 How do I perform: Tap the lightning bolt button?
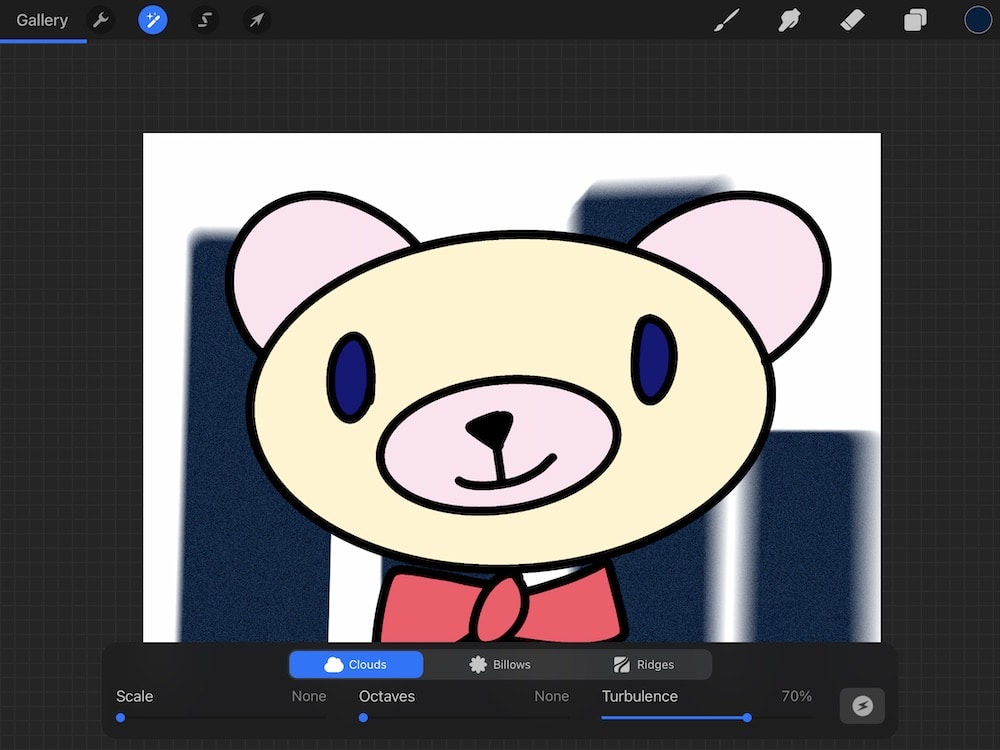[x=862, y=706]
